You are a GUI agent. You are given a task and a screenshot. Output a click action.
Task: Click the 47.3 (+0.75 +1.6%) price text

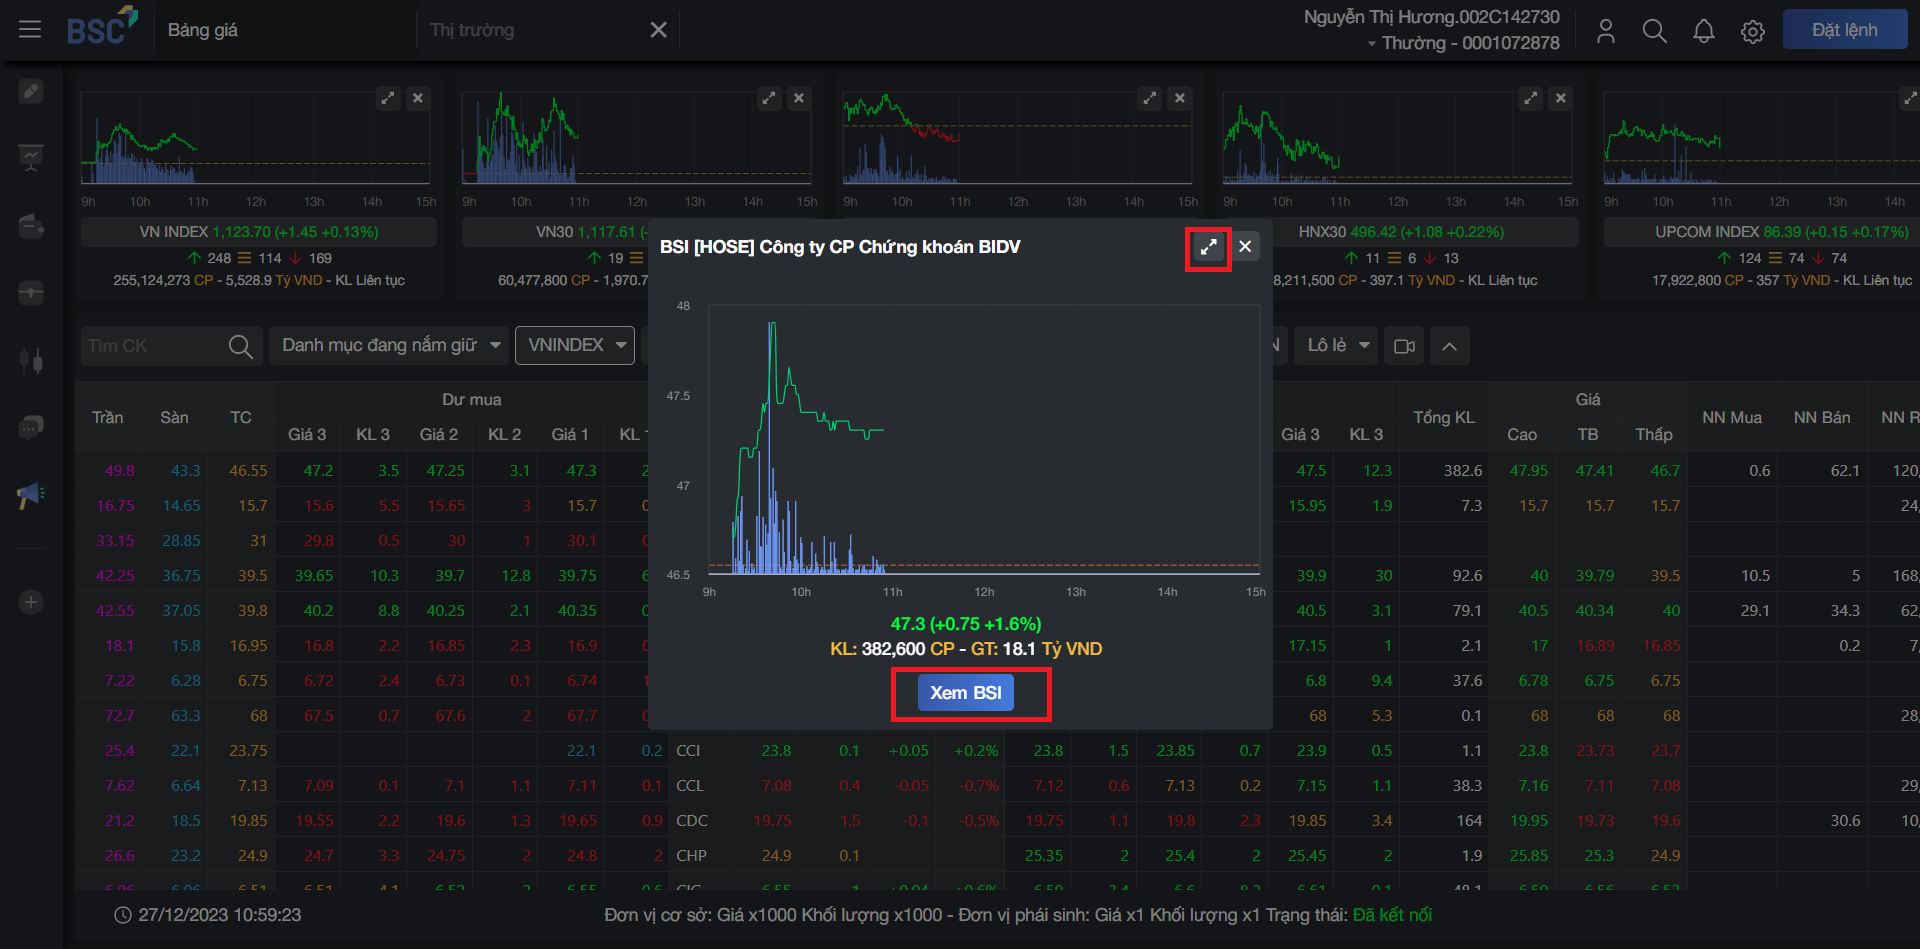click(966, 624)
